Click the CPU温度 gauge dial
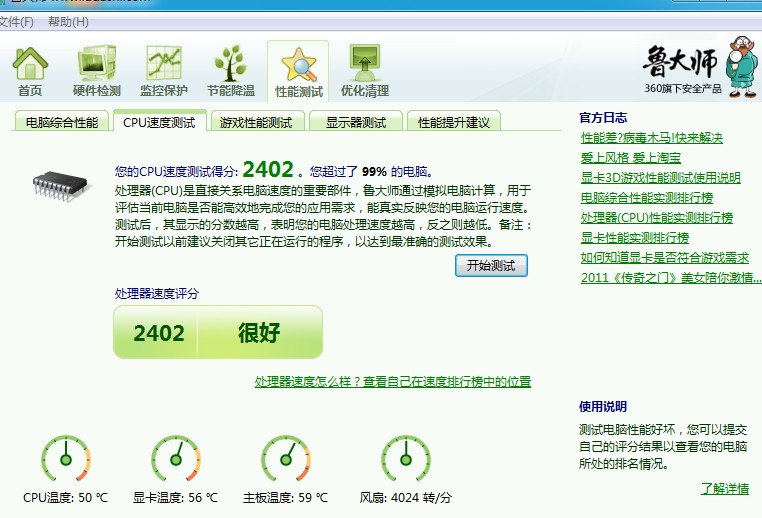 (66, 459)
